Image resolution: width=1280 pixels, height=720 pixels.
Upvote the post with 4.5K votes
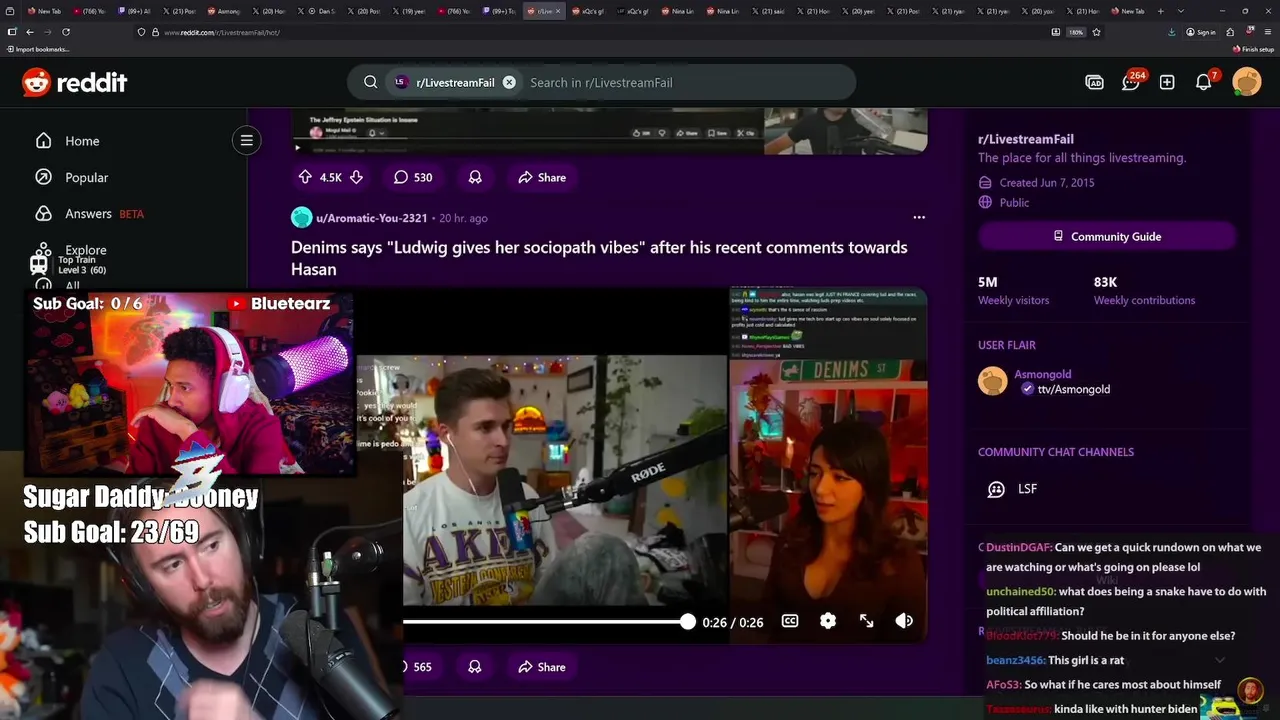tap(305, 177)
